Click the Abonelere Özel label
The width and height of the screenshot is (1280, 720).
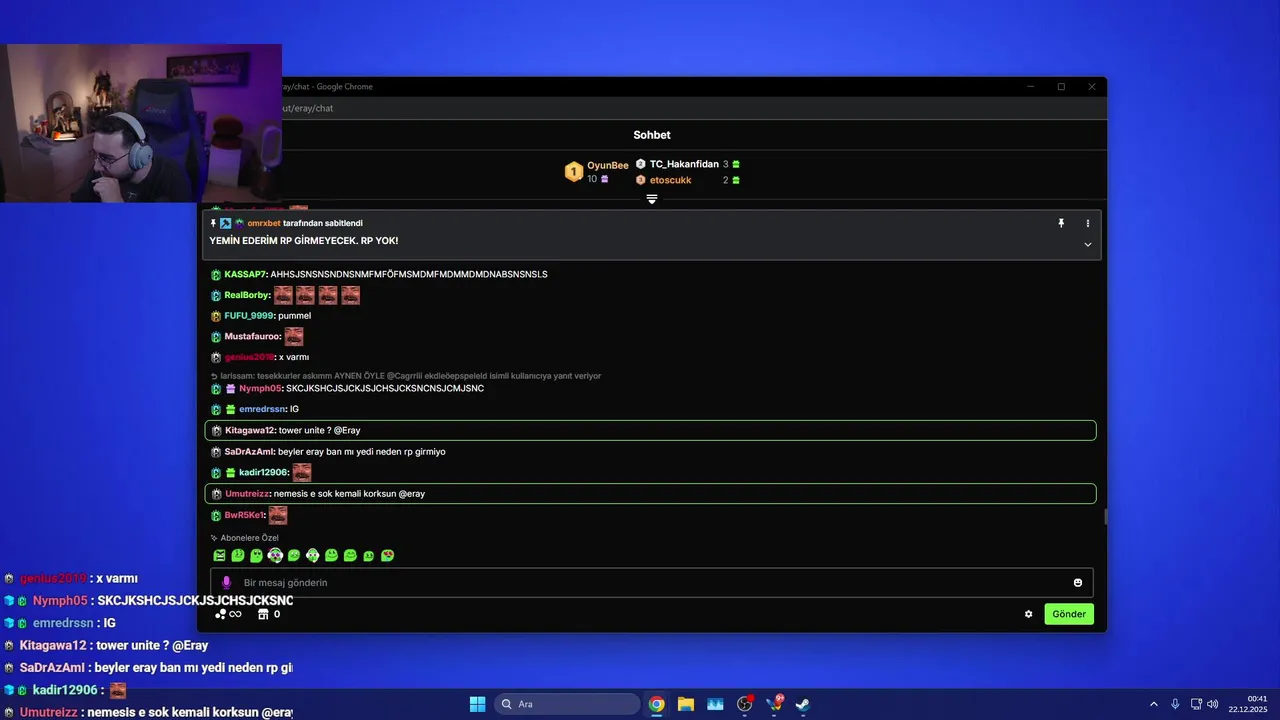click(x=249, y=538)
